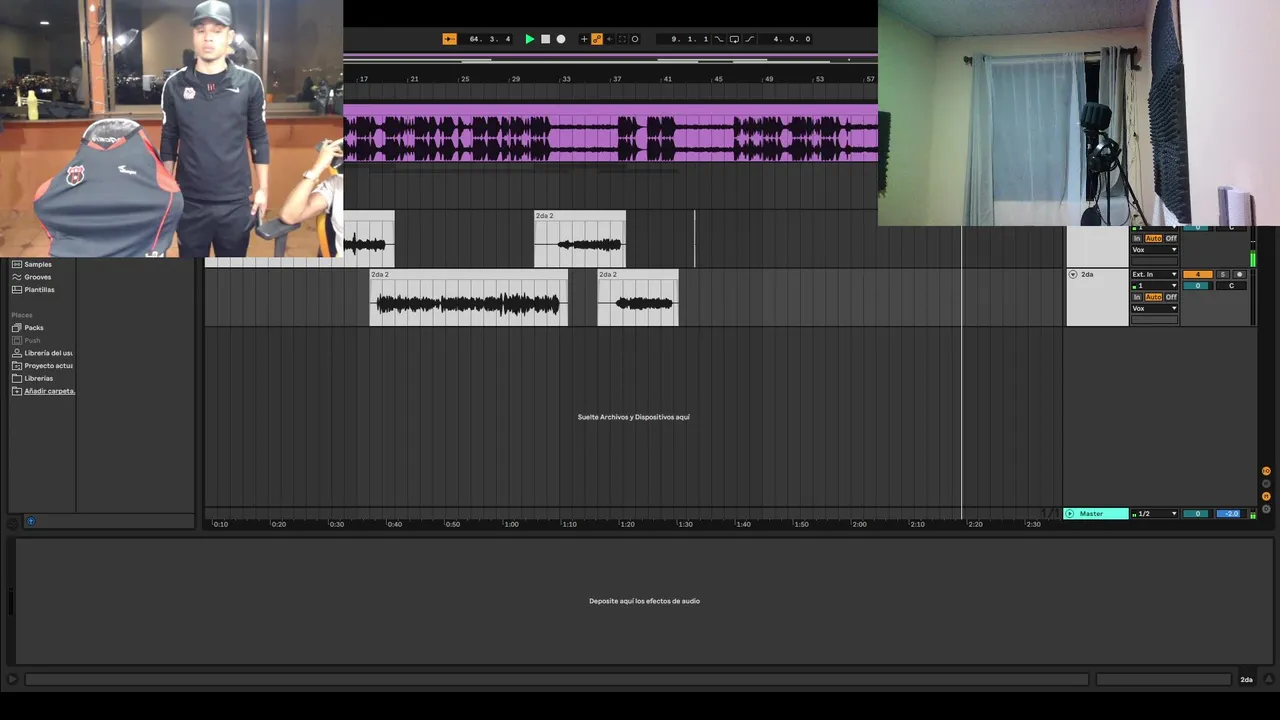Screen dimensions: 1280x720
Task: Open the 2da track Vox output dropdown
Action: (x=1154, y=309)
